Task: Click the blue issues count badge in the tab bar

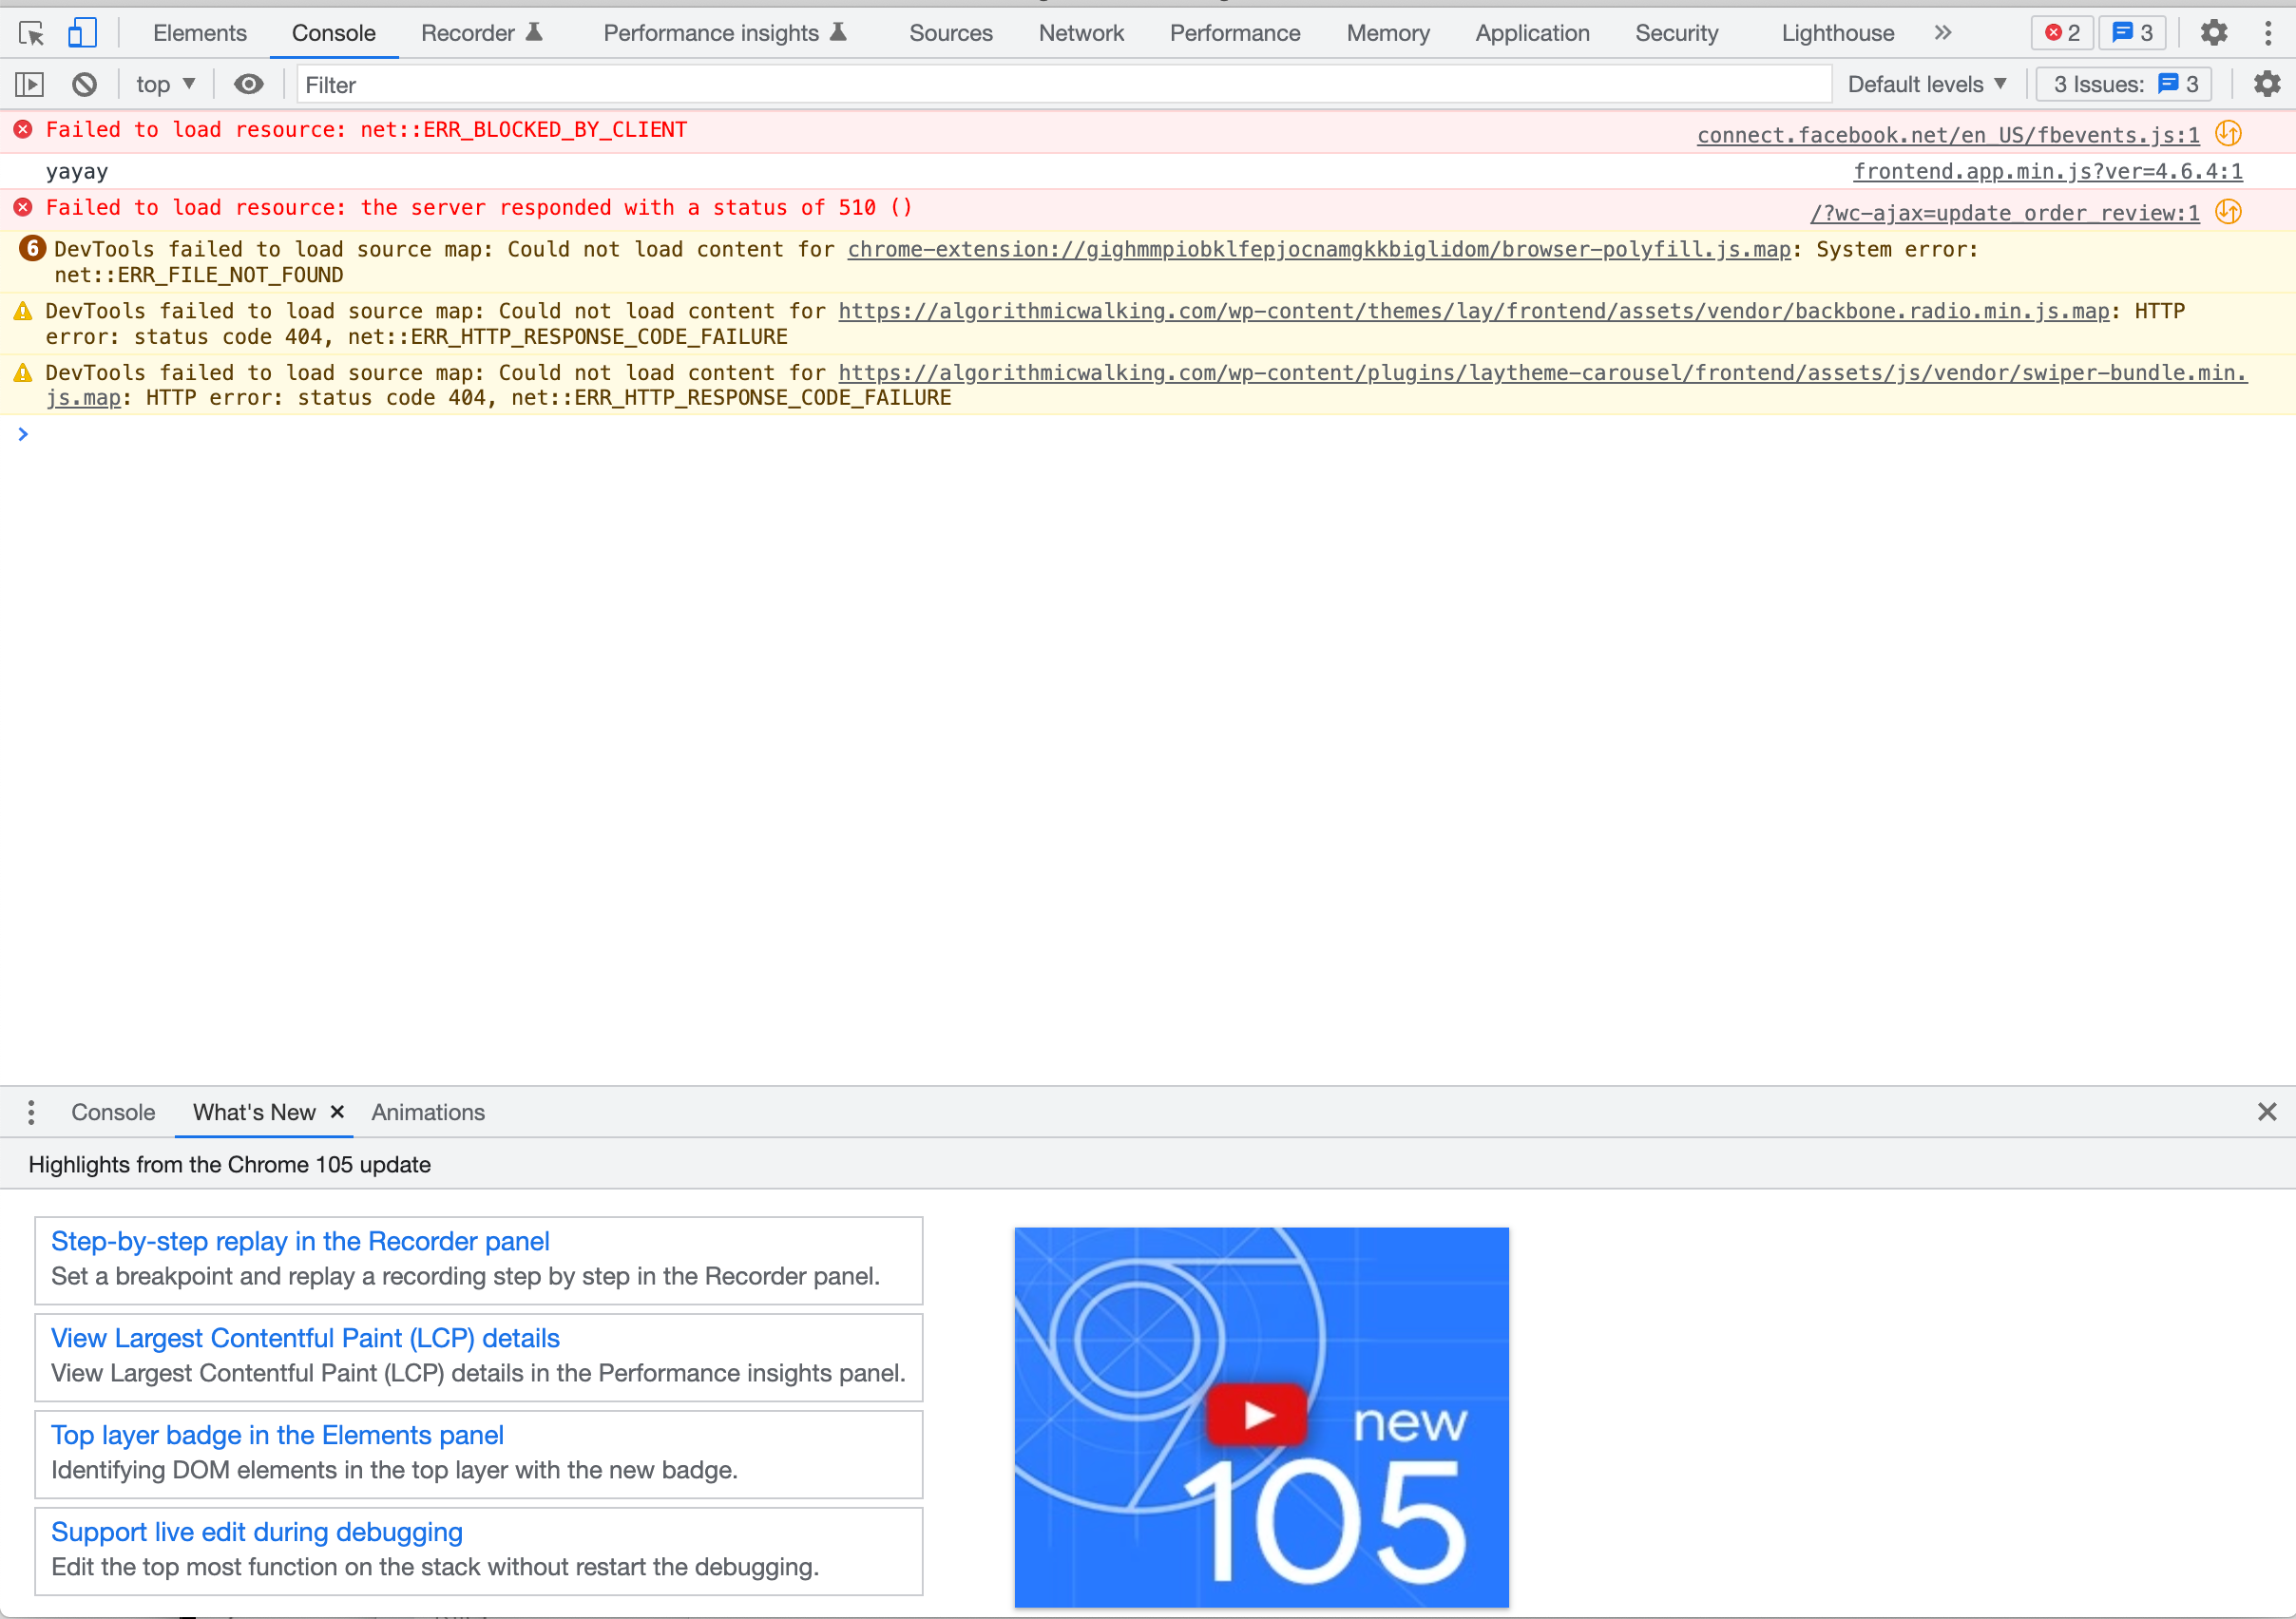Action: pos(2132,33)
